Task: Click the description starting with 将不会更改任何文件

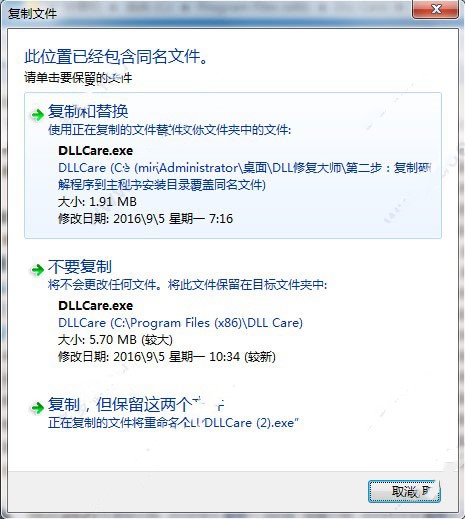Action: tap(188, 285)
